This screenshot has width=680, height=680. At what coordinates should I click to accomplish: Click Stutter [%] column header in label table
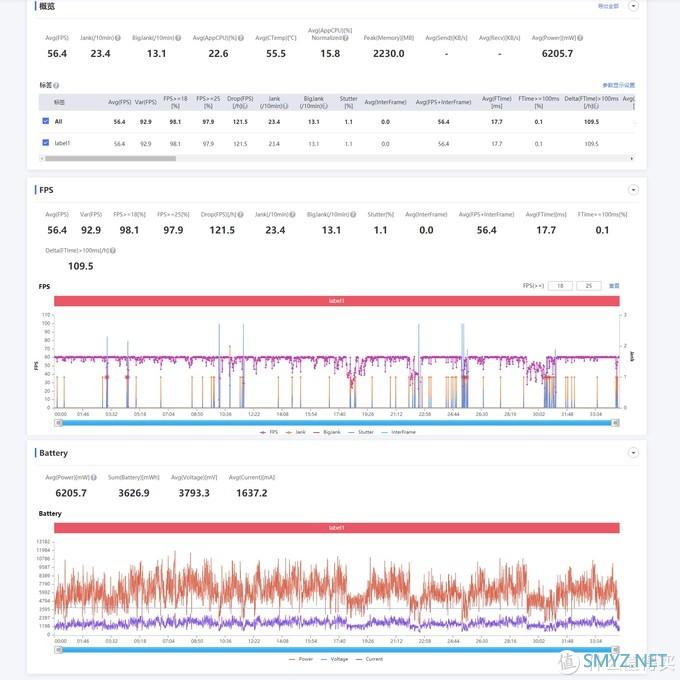(x=348, y=102)
